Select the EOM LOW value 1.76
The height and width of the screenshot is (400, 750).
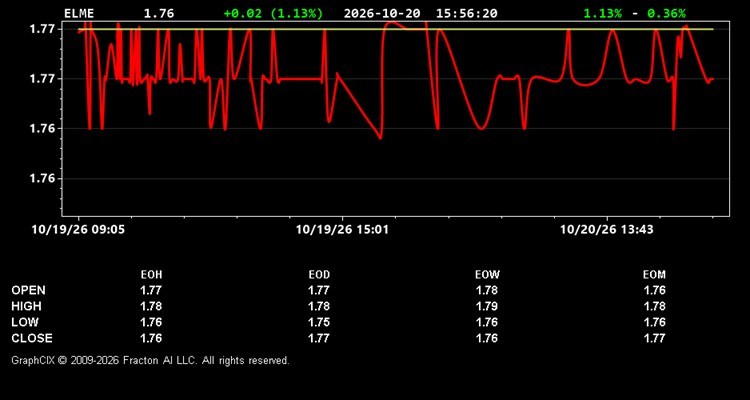click(654, 322)
